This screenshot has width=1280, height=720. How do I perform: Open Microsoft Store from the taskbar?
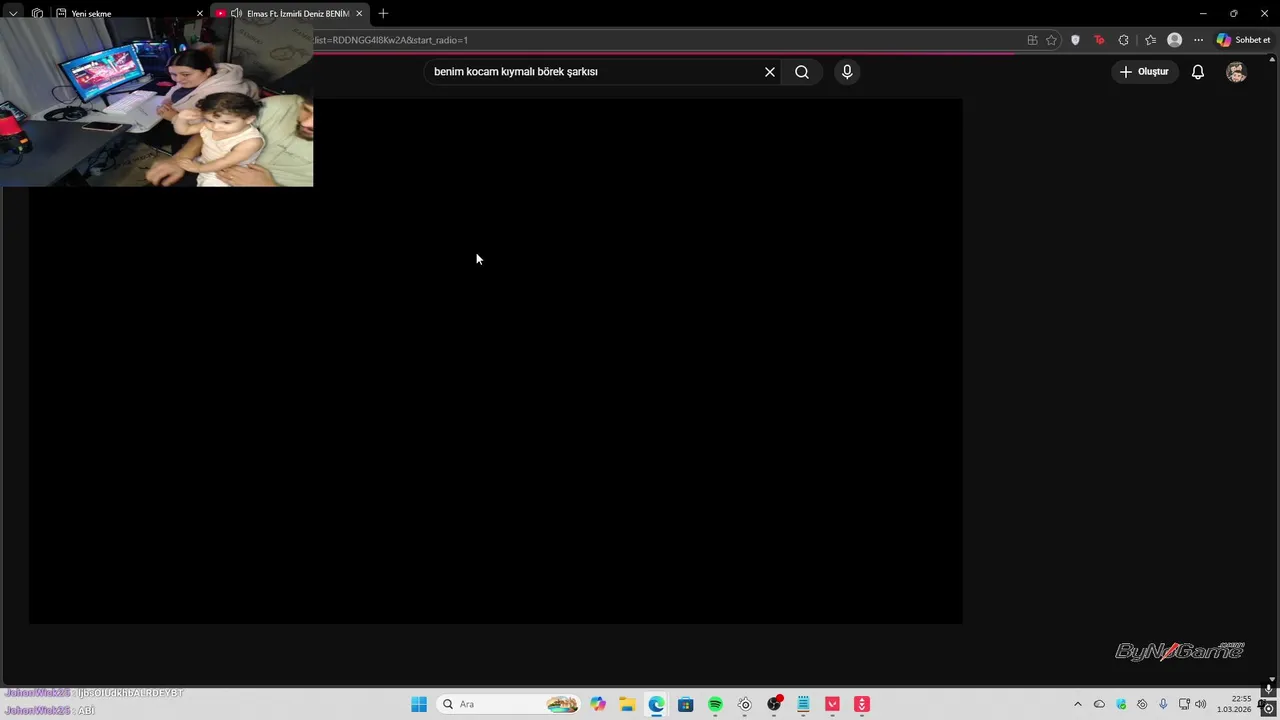pyautogui.click(x=685, y=704)
